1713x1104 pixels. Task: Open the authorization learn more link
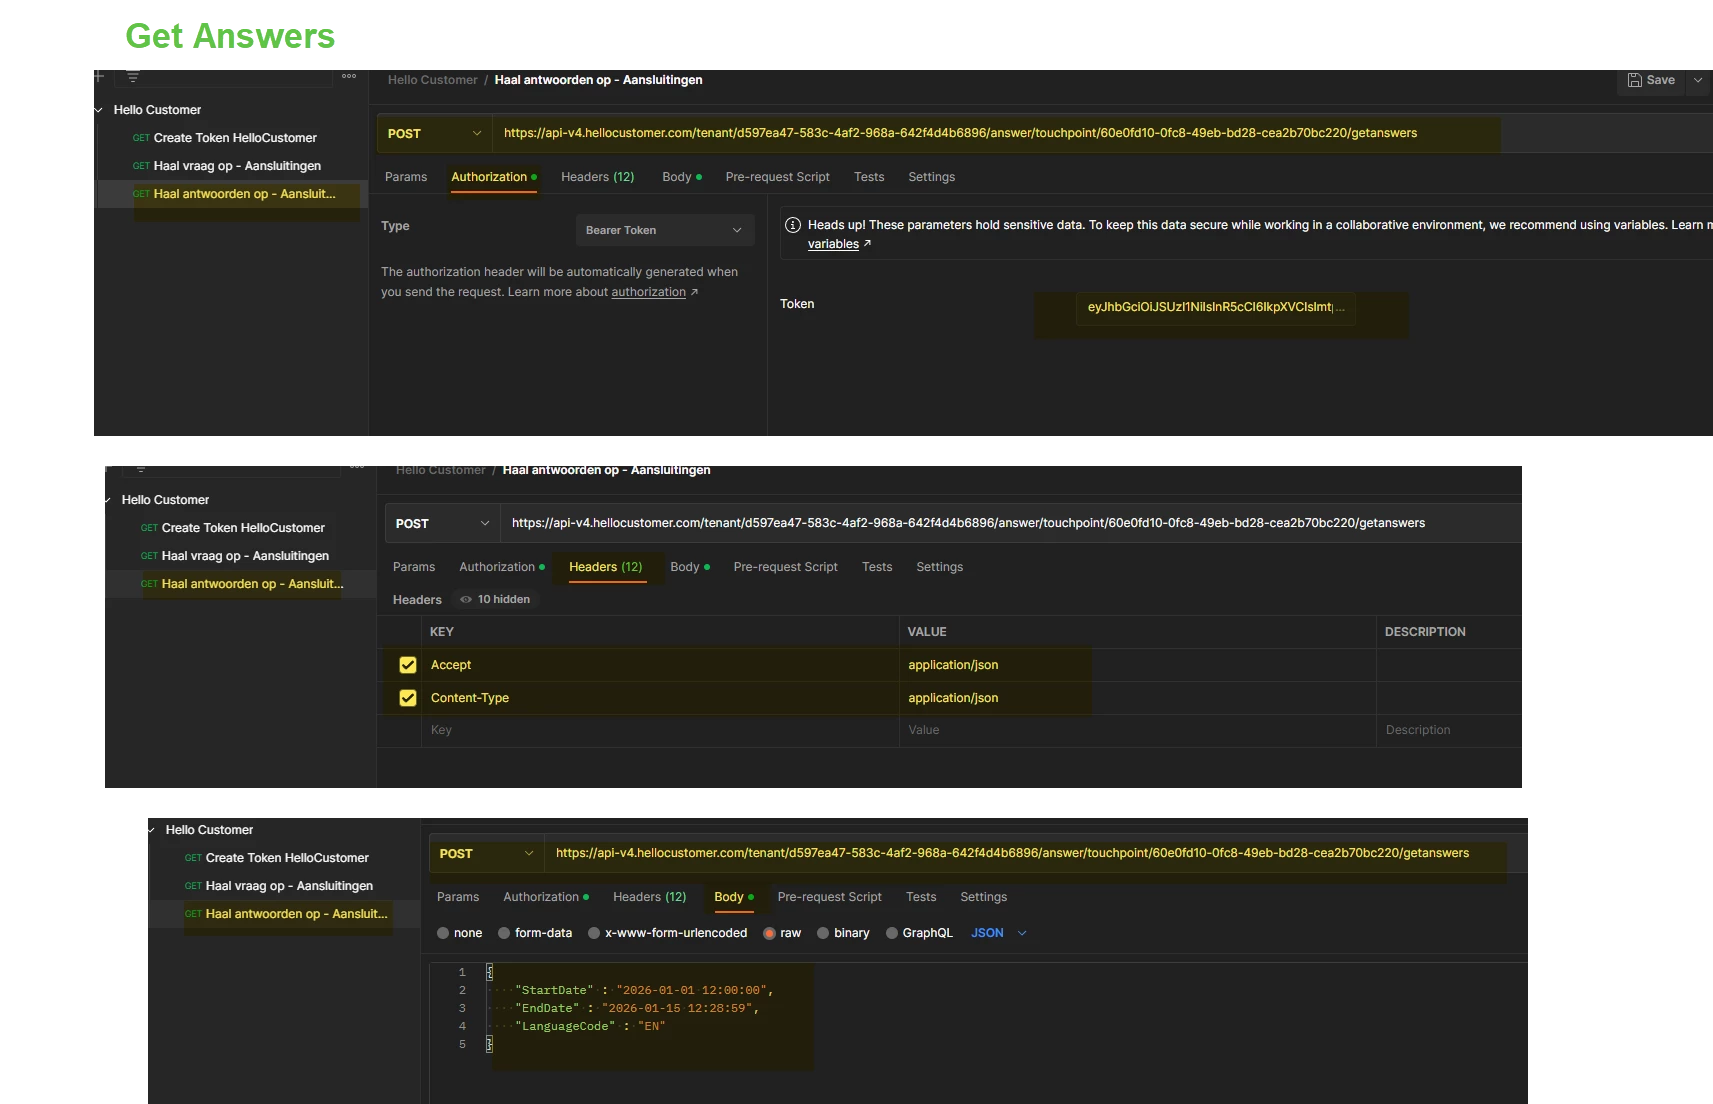click(648, 293)
